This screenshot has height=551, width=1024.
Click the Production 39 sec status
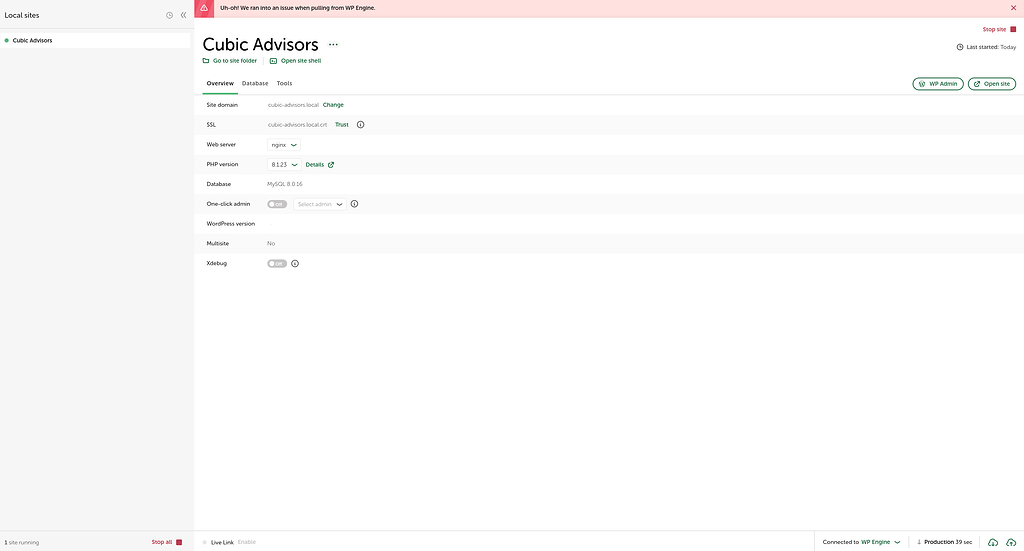click(x=944, y=542)
